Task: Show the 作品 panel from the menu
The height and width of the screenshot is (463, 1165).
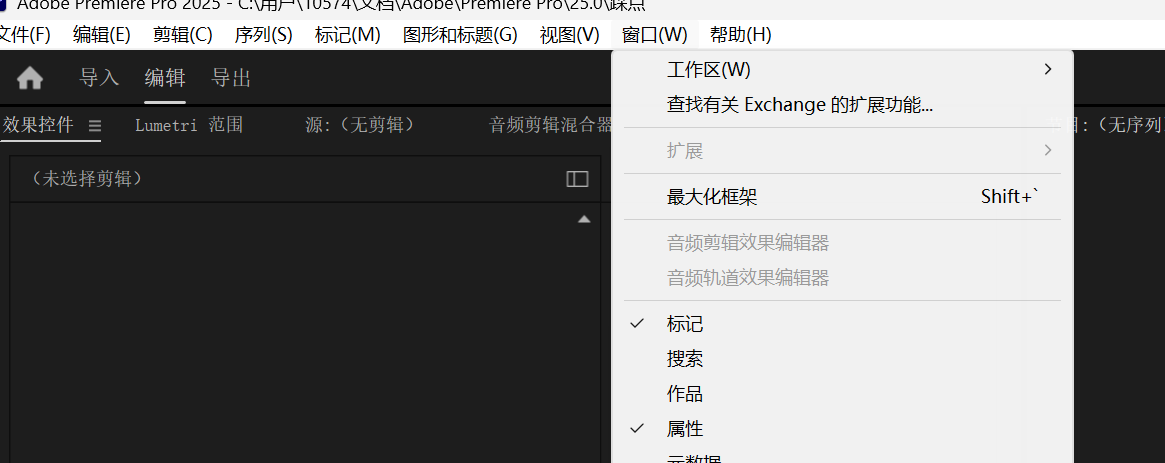Action: tap(842, 394)
